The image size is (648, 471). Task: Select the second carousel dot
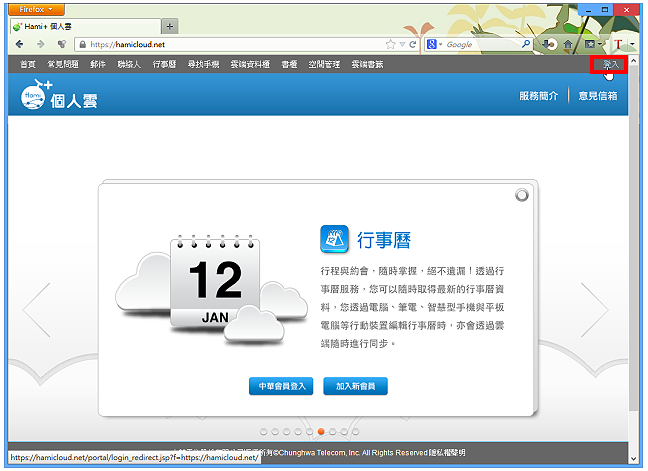pyautogui.click(x=275, y=432)
